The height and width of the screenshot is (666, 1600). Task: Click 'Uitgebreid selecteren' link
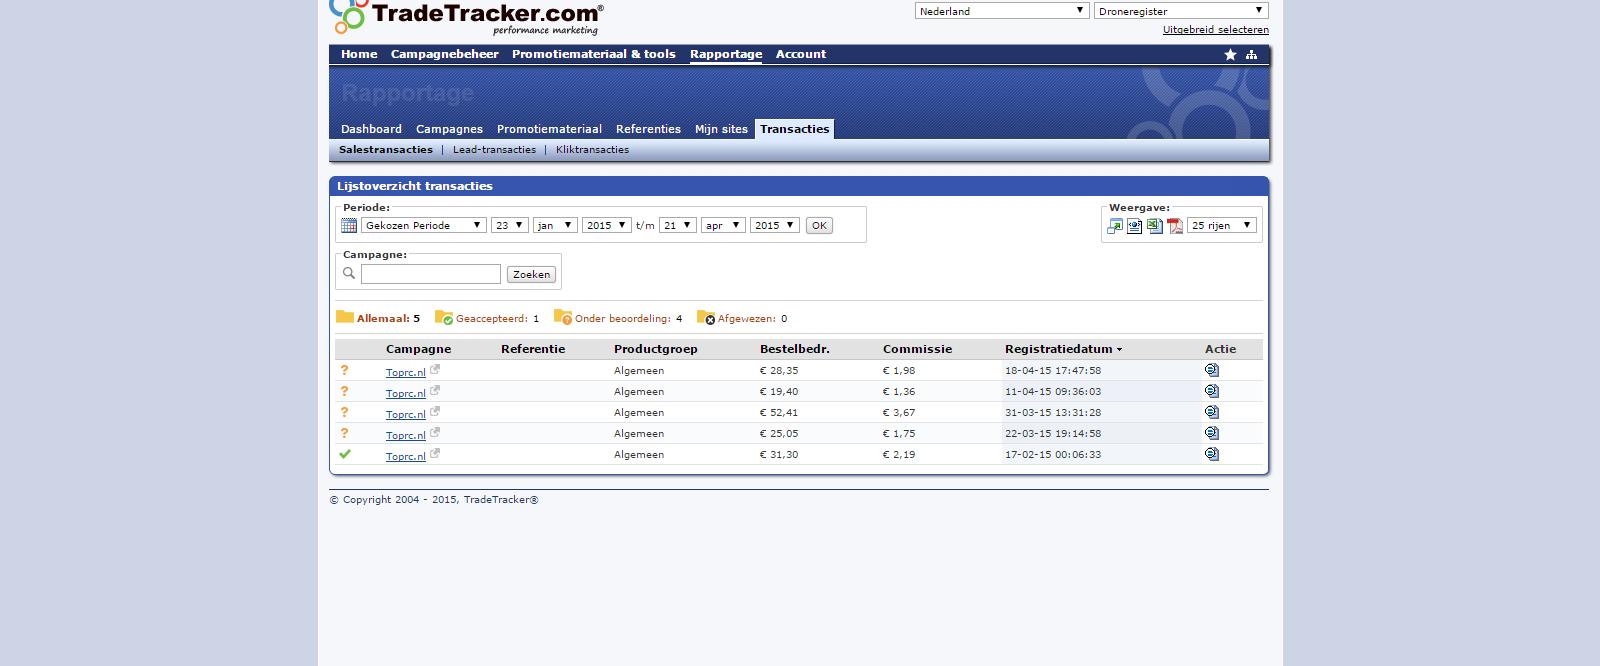(x=1215, y=30)
